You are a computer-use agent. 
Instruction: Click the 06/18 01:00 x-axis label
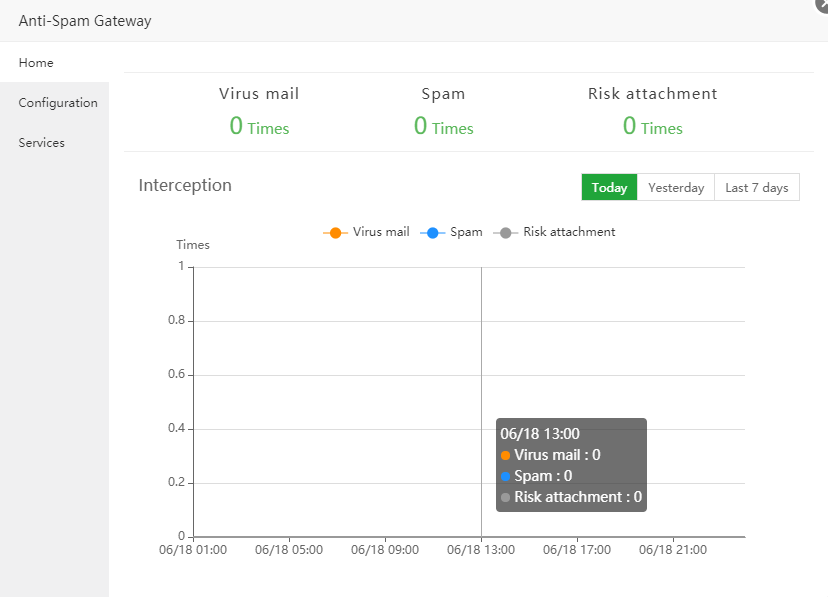pos(193,550)
